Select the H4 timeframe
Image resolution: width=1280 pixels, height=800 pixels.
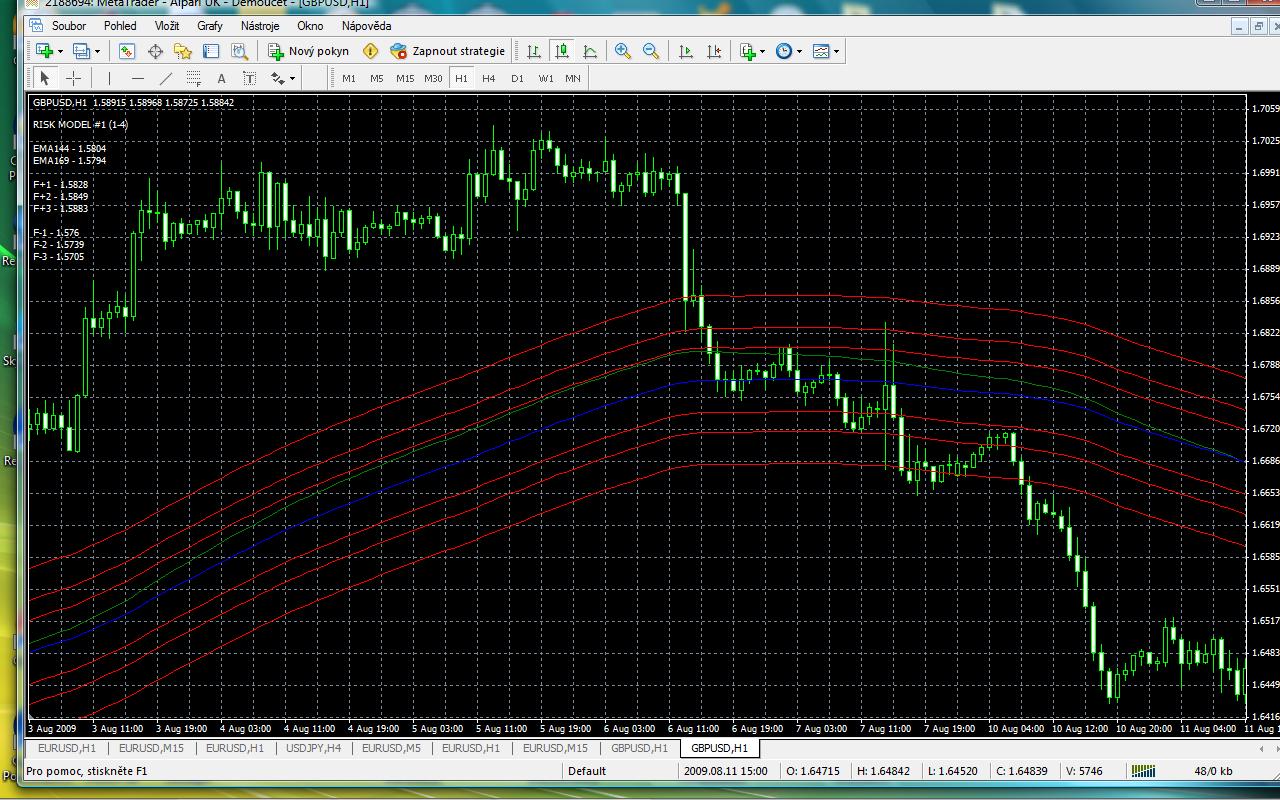point(488,78)
